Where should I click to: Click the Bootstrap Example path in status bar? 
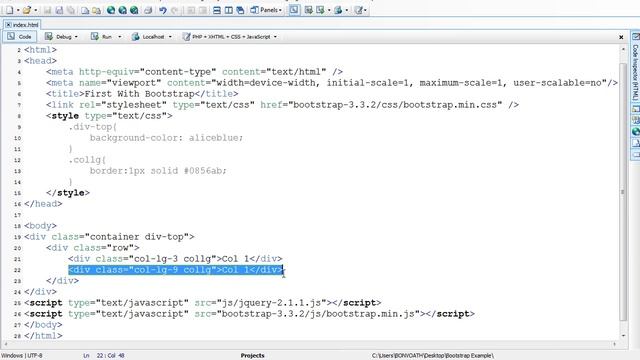(x=433, y=356)
